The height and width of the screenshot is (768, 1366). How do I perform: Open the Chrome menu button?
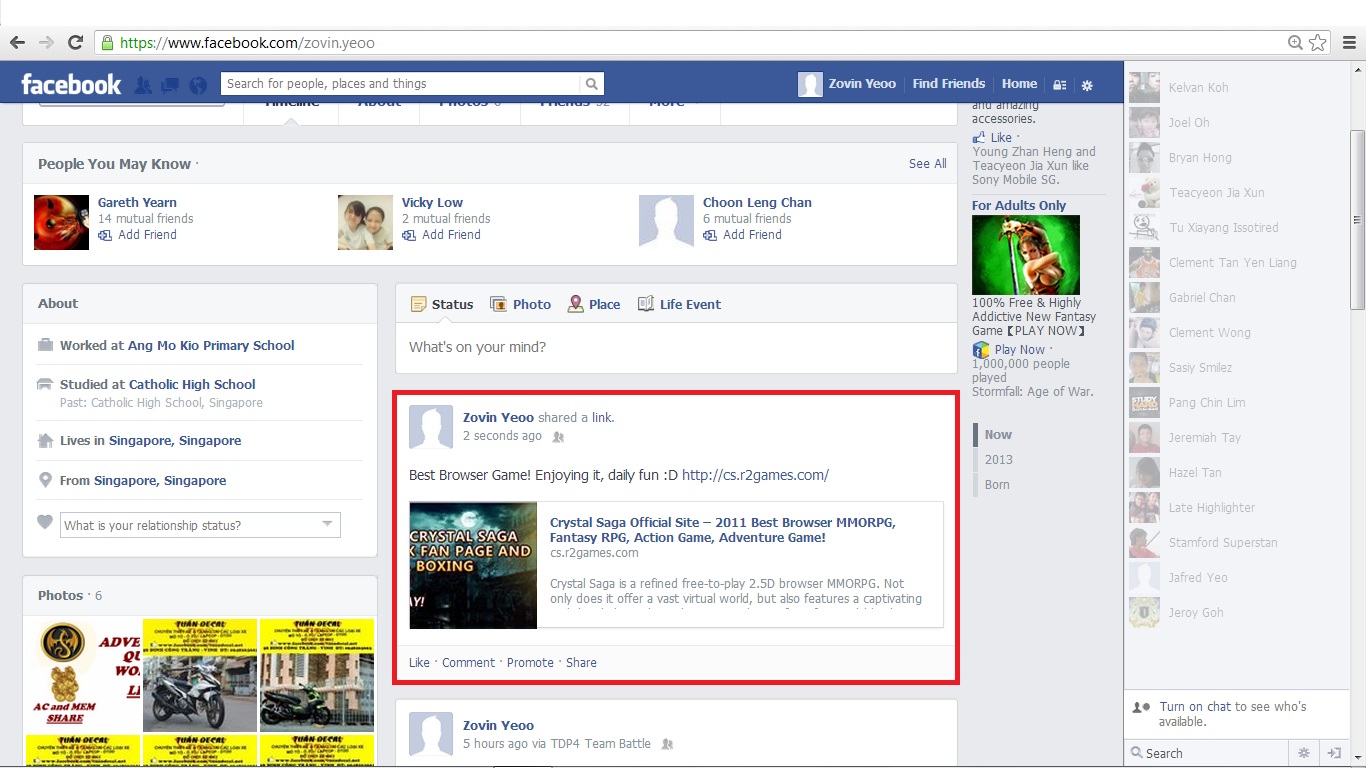pos(1349,42)
